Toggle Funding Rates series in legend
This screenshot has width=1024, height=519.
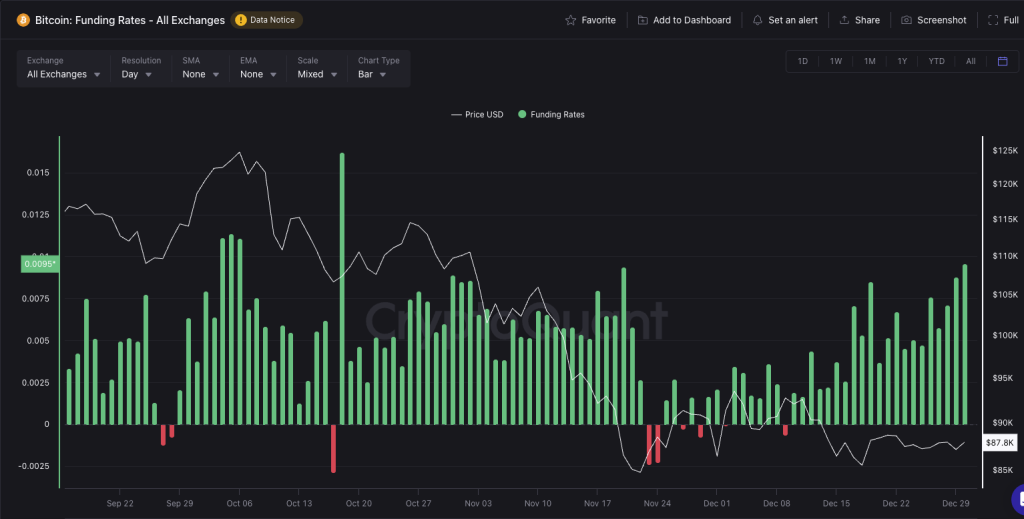tap(551, 114)
